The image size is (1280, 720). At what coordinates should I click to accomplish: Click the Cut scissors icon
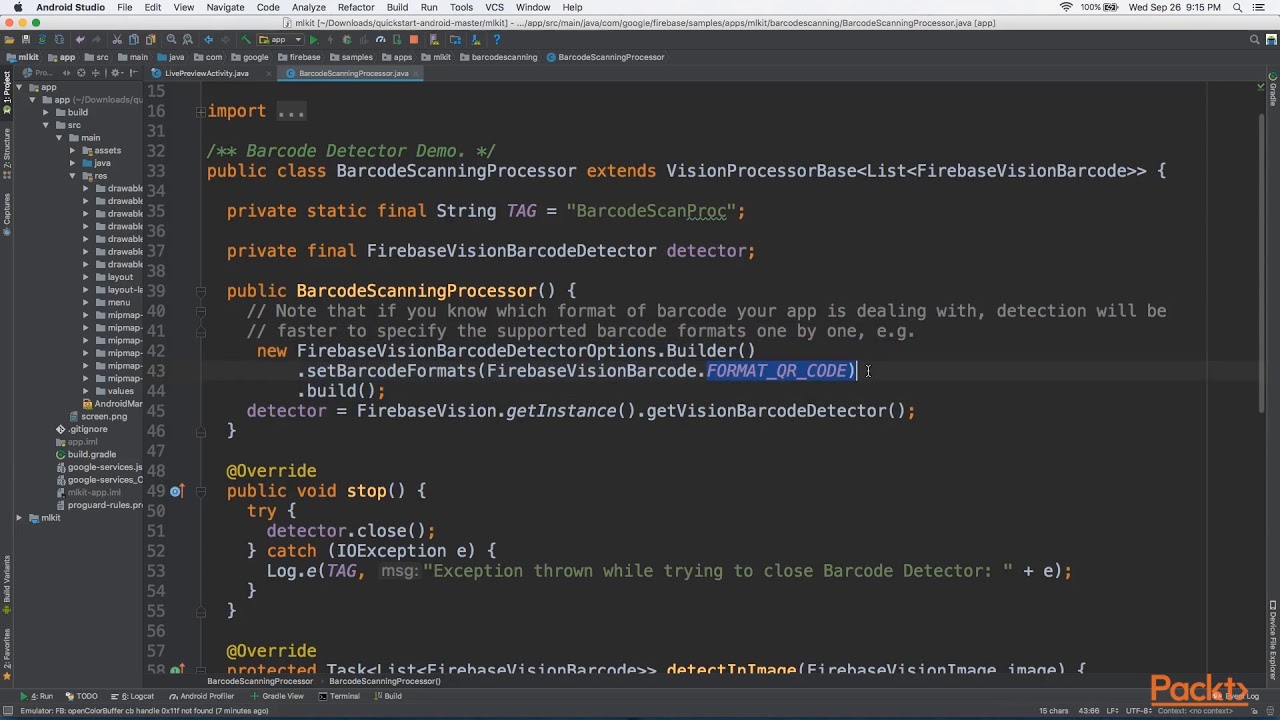pos(117,40)
